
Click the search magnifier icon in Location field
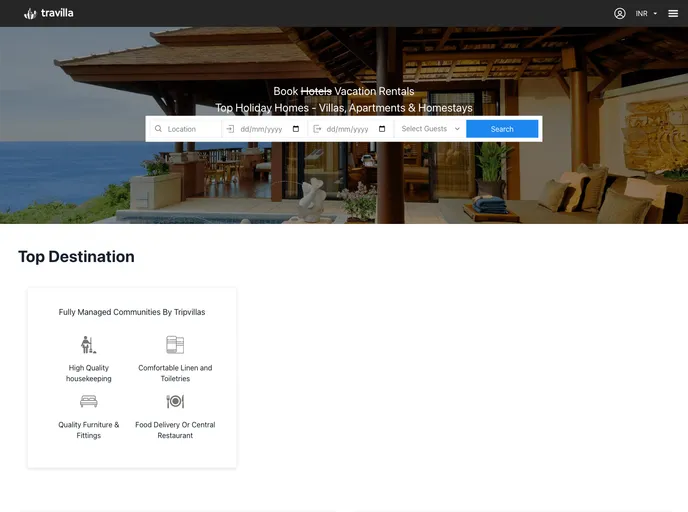[158, 129]
